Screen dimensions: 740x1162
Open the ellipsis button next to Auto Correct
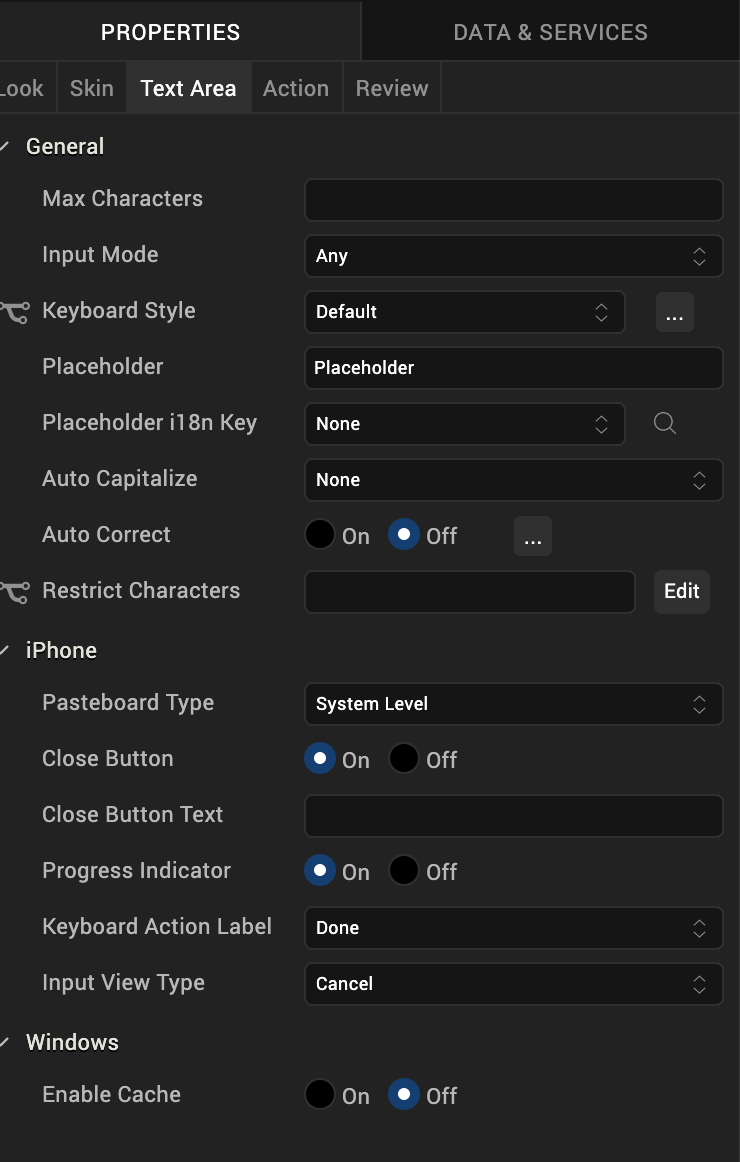(532, 536)
